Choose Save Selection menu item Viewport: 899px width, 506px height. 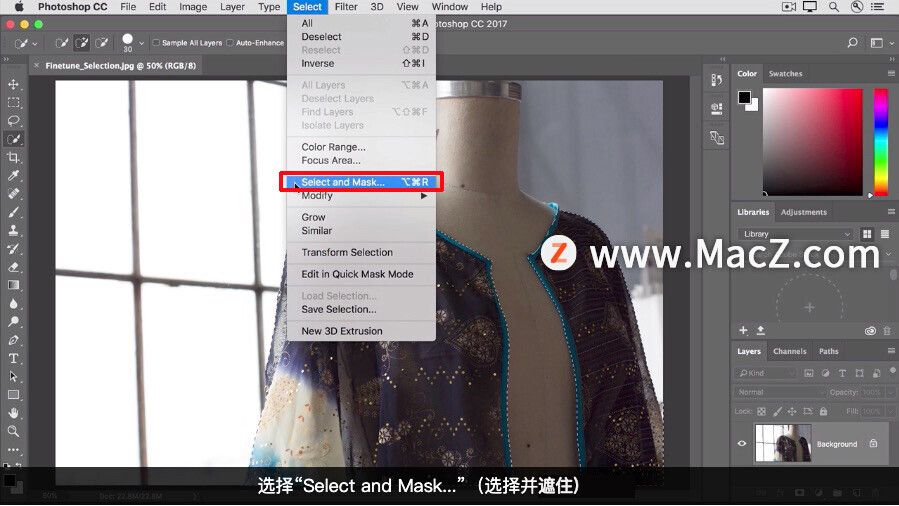point(361,309)
